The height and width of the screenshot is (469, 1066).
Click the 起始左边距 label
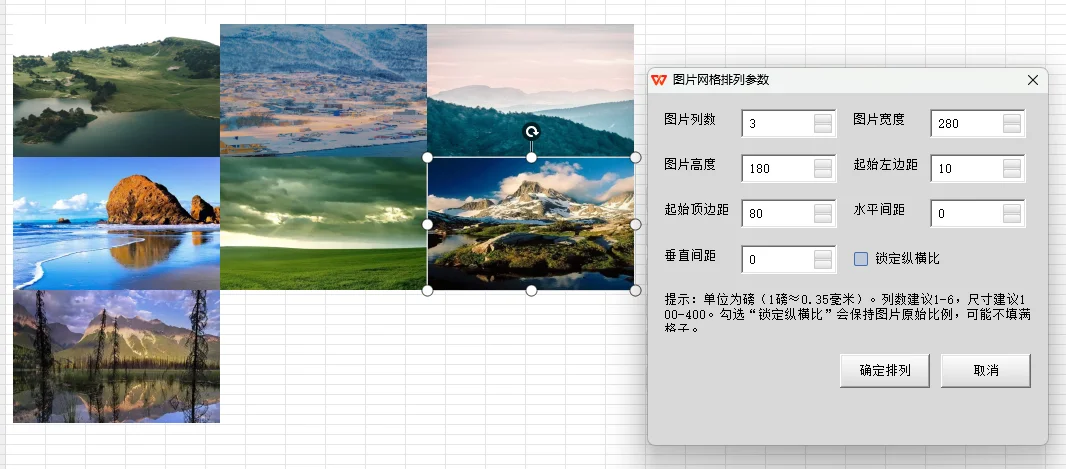886,164
